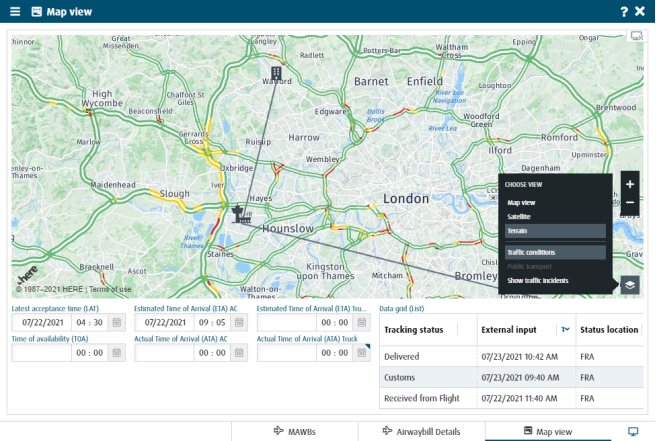Click the London label on map
The image size is (656, 441).
point(406,198)
